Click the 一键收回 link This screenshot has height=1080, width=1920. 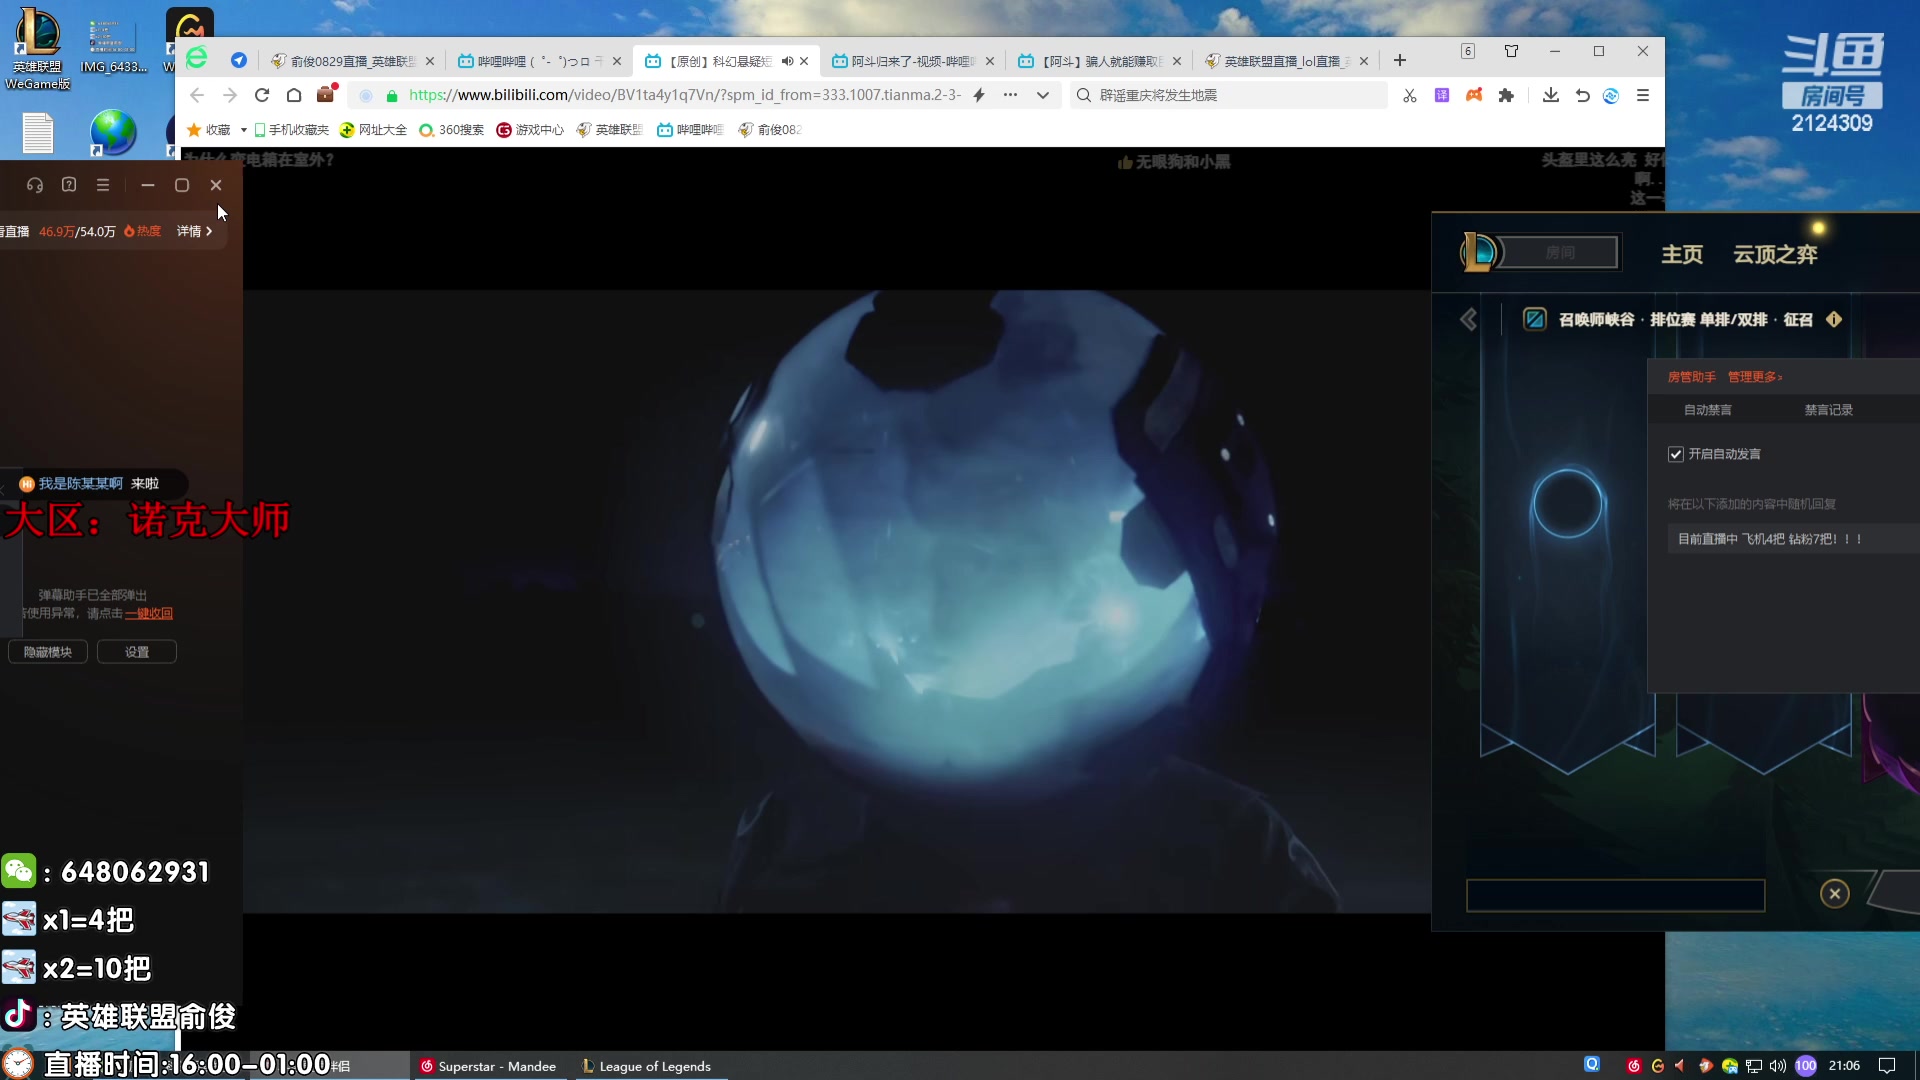[149, 613]
